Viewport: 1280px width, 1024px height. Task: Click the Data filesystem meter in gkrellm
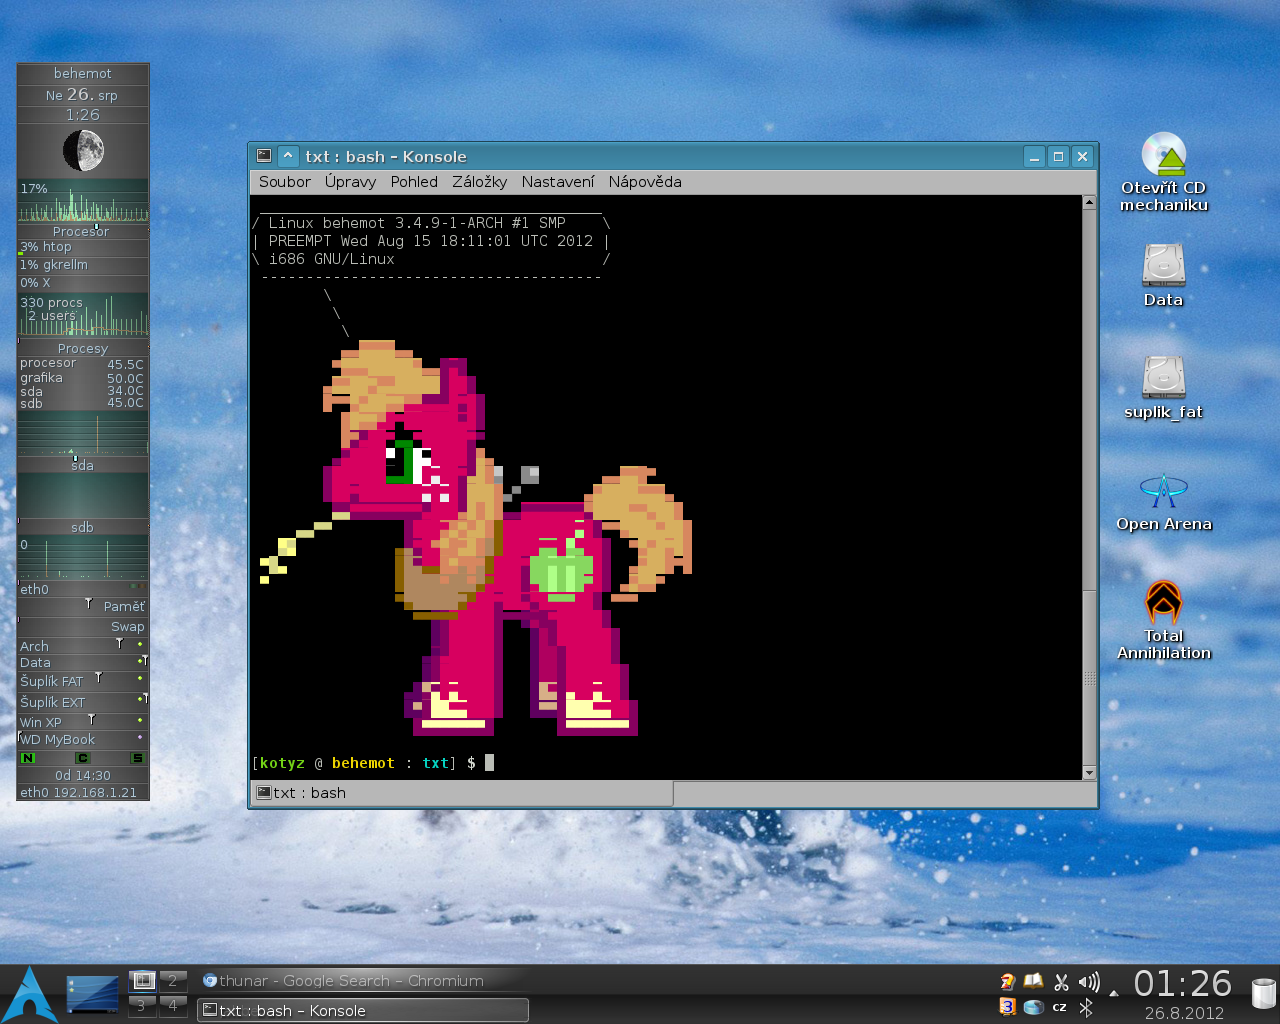point(83,662)
